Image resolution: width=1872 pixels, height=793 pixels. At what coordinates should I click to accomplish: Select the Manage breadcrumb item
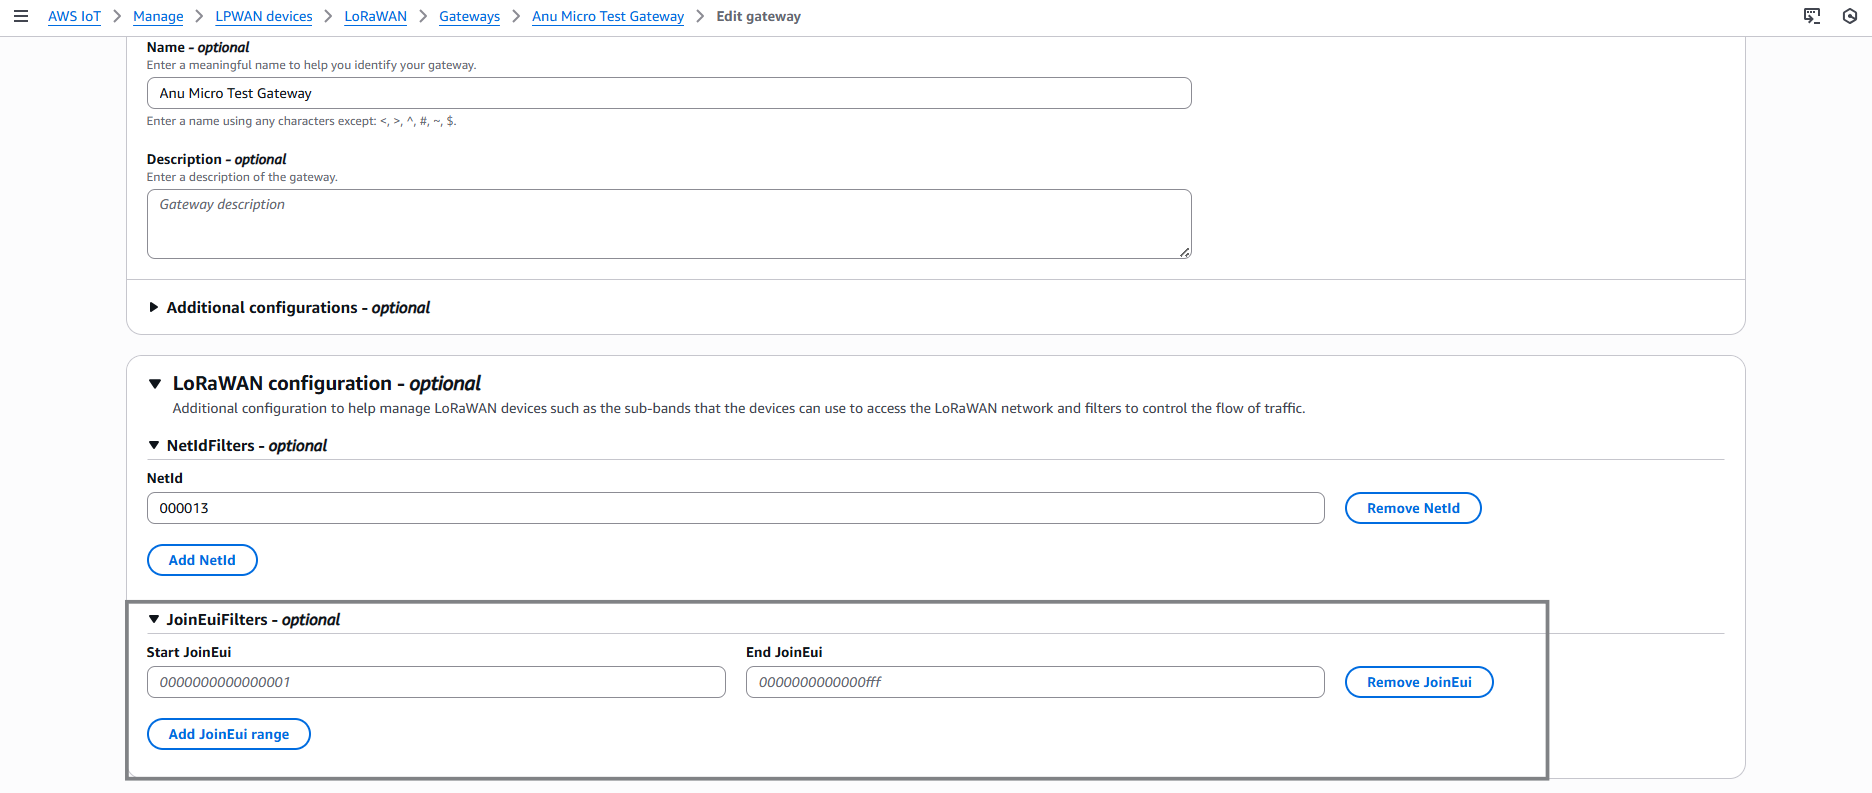coord(158,16)
